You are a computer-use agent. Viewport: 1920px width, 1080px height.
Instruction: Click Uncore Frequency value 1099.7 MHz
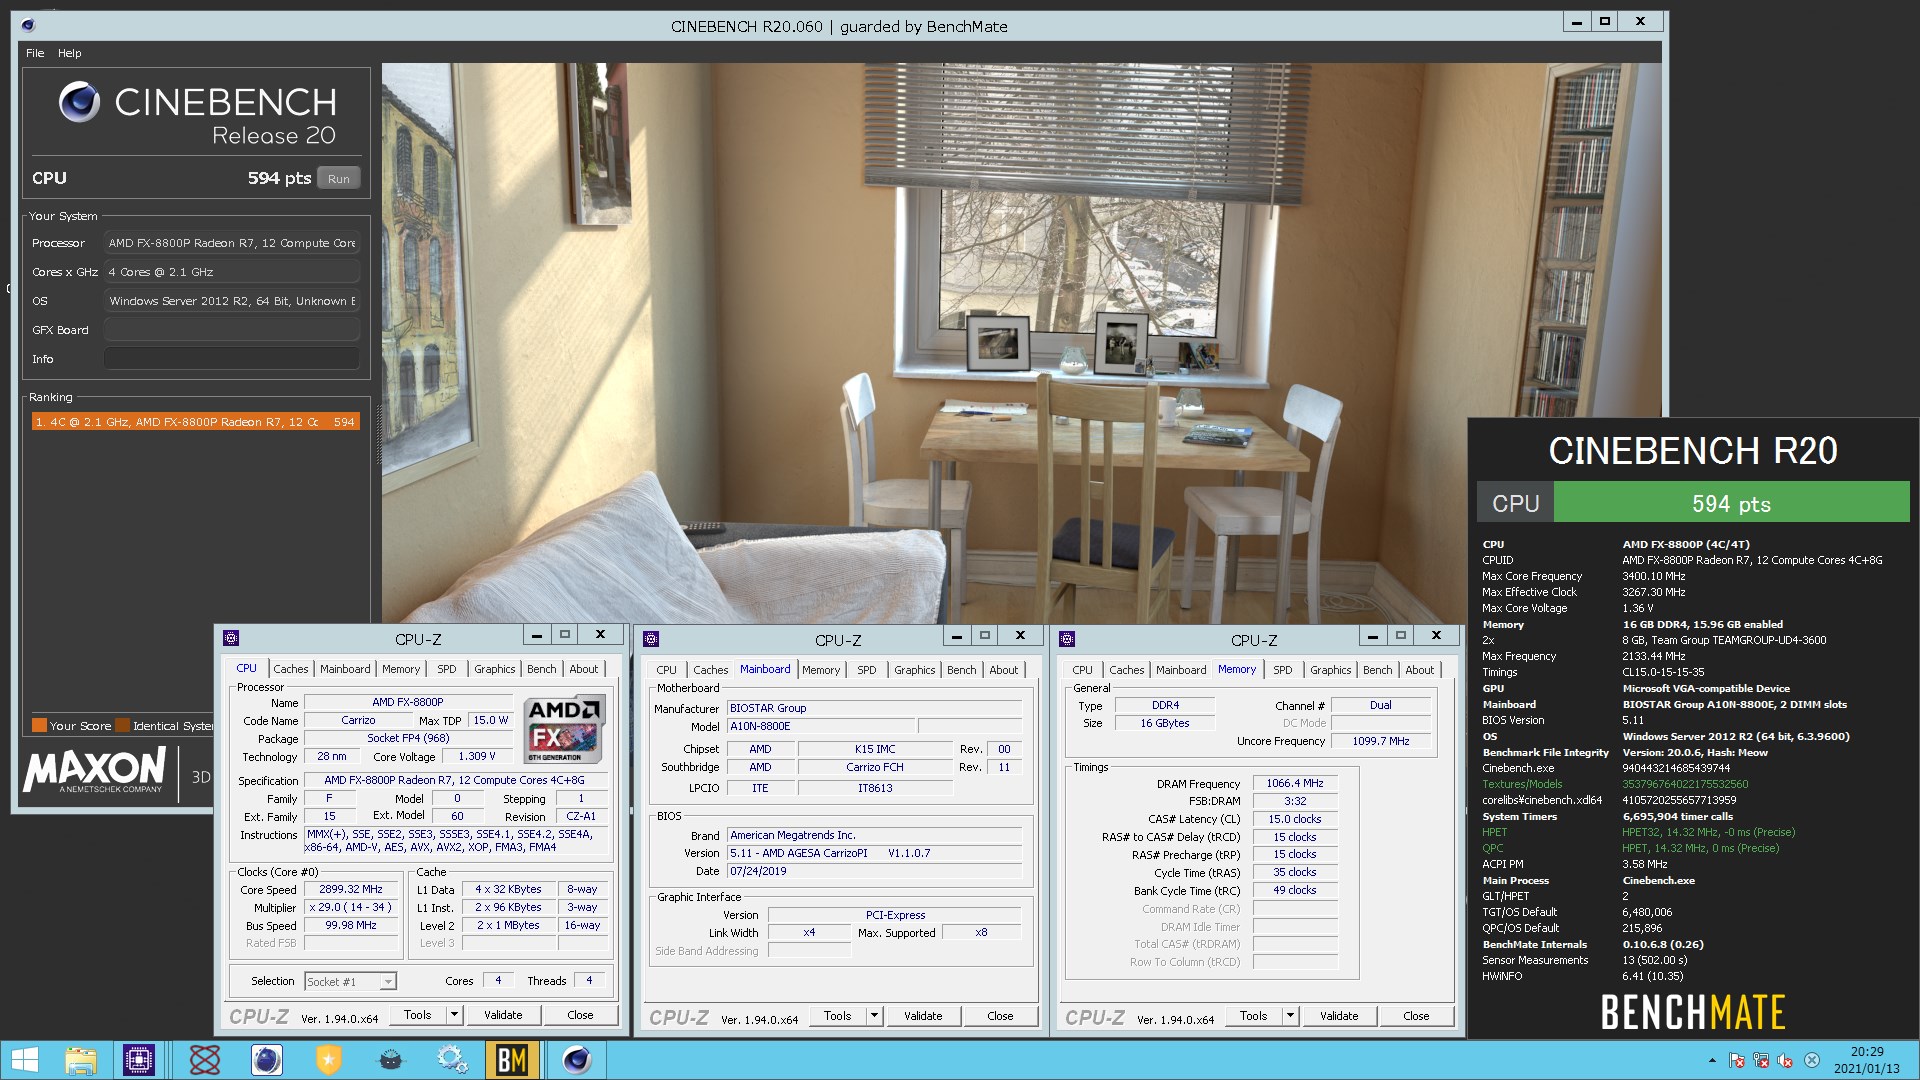[x=1381, y=741]
